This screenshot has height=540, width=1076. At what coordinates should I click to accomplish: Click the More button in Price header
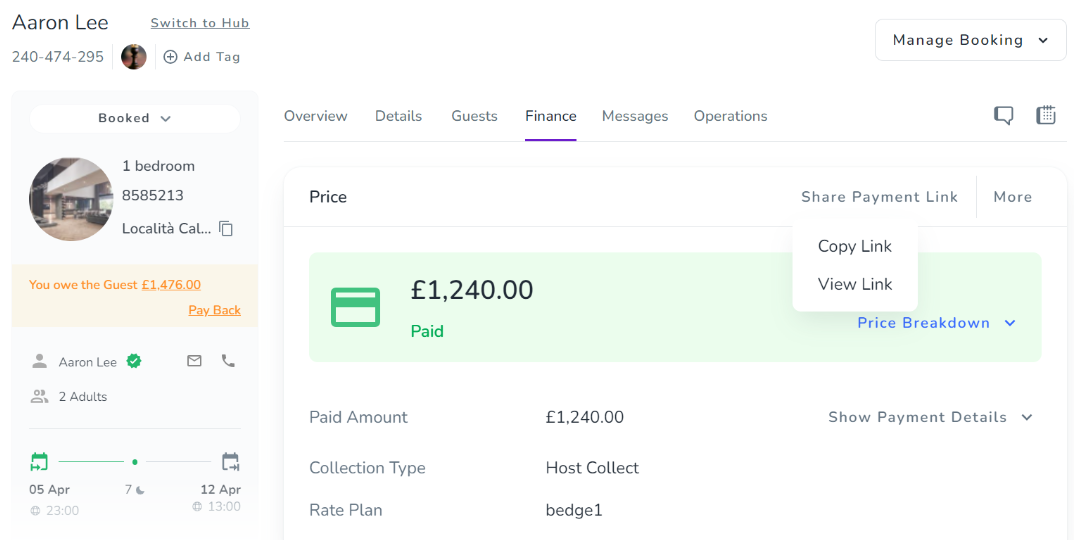point(1012,197)
